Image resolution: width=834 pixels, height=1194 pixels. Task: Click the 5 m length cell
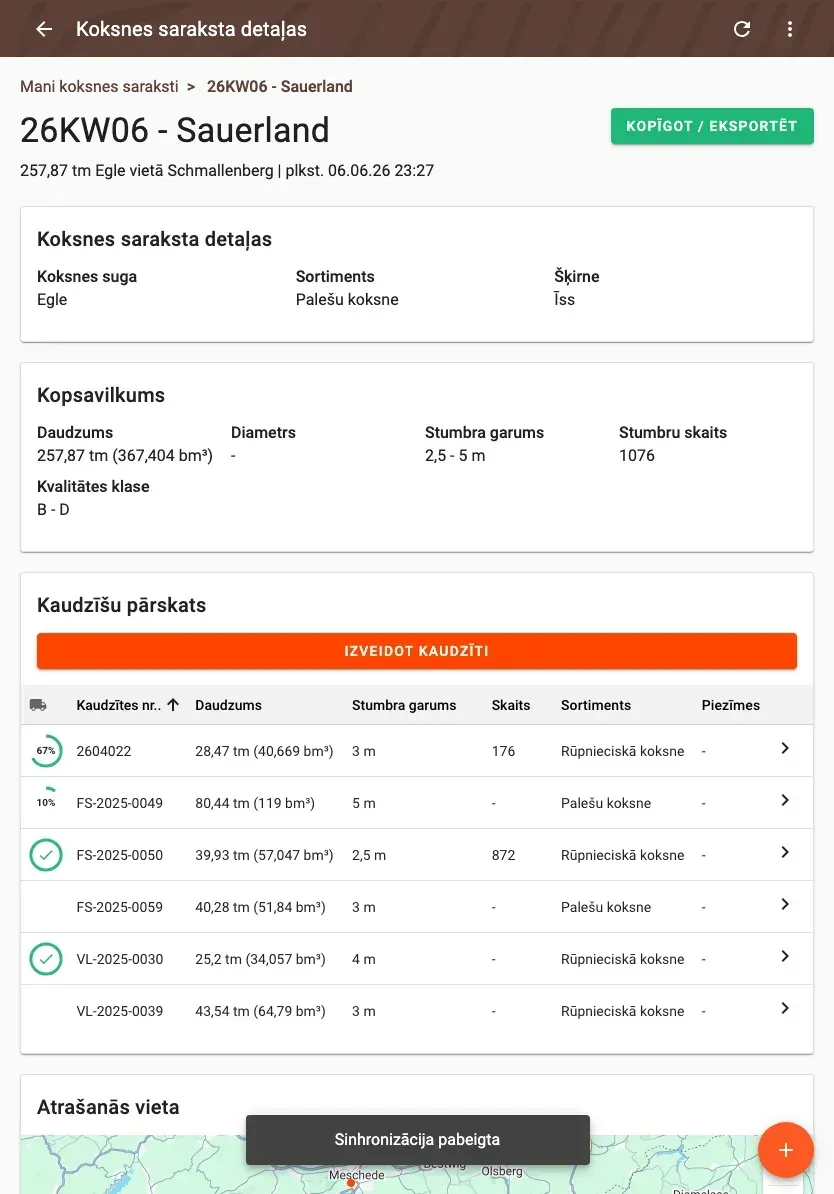(363, 803)
